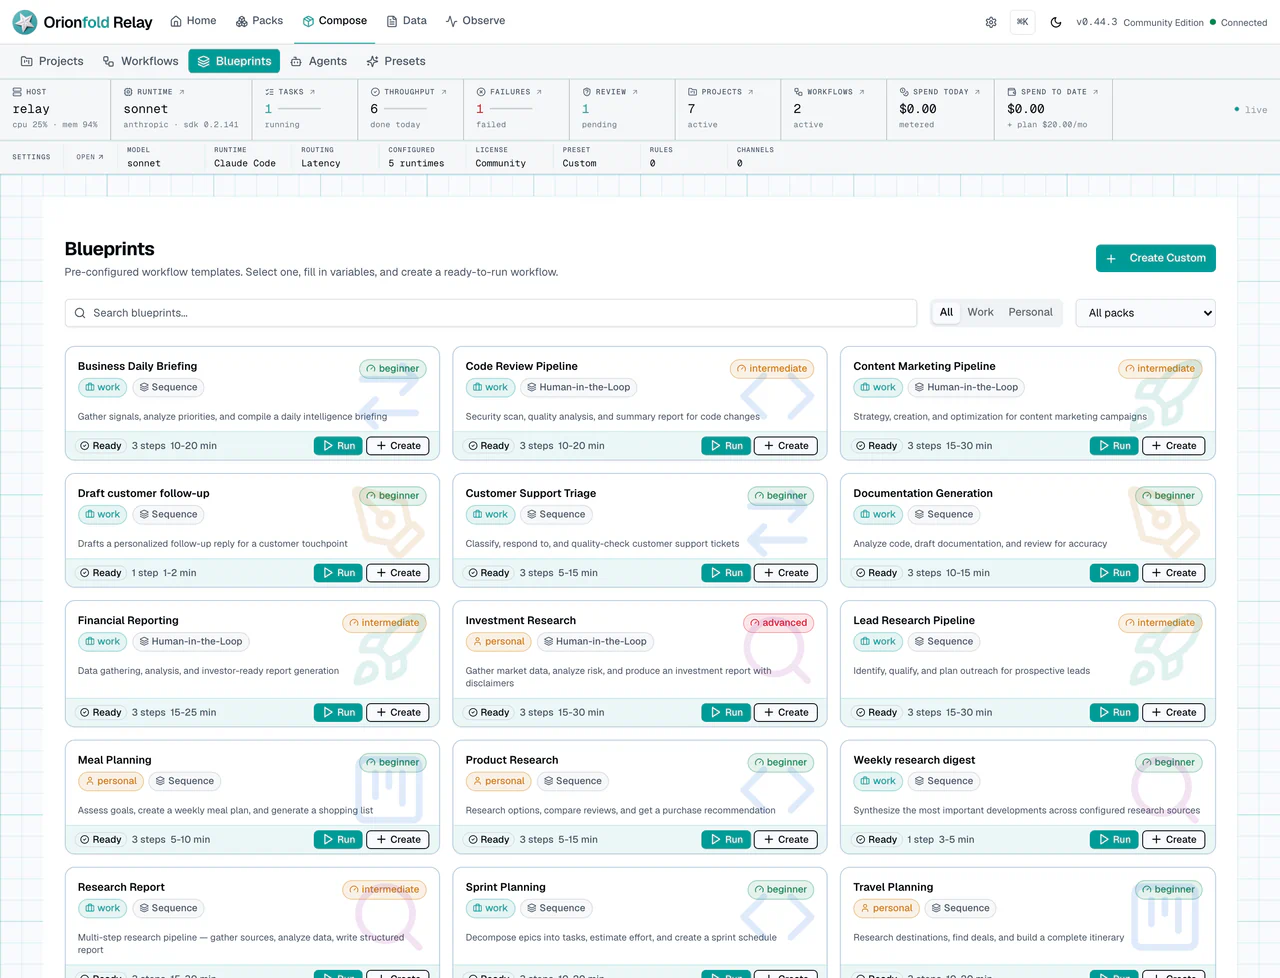
Task: Go to Home in top navigation
Action: pyautogui.click(x=193, y=21)
